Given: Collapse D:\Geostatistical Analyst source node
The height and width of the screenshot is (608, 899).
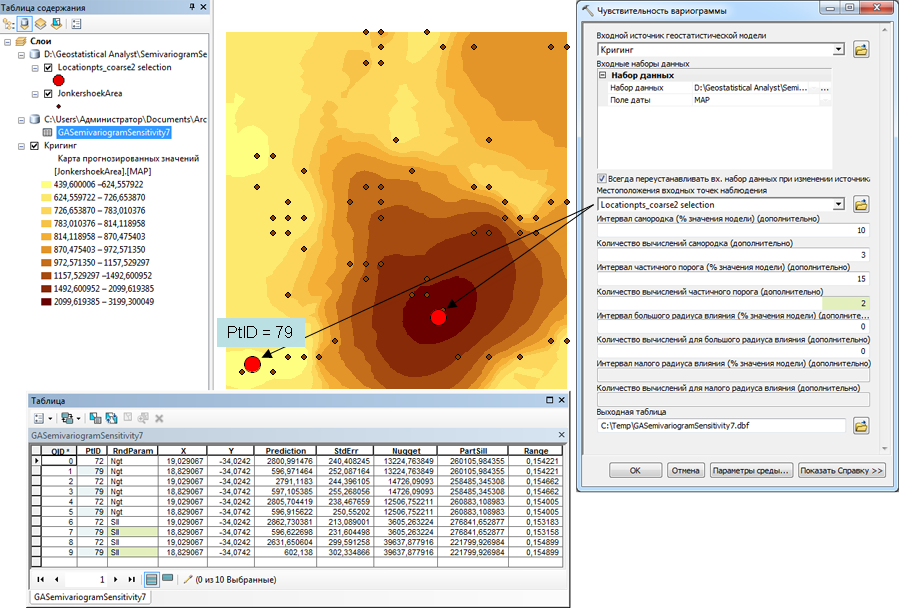Looking at the screenshot, I should click(21, 55).
